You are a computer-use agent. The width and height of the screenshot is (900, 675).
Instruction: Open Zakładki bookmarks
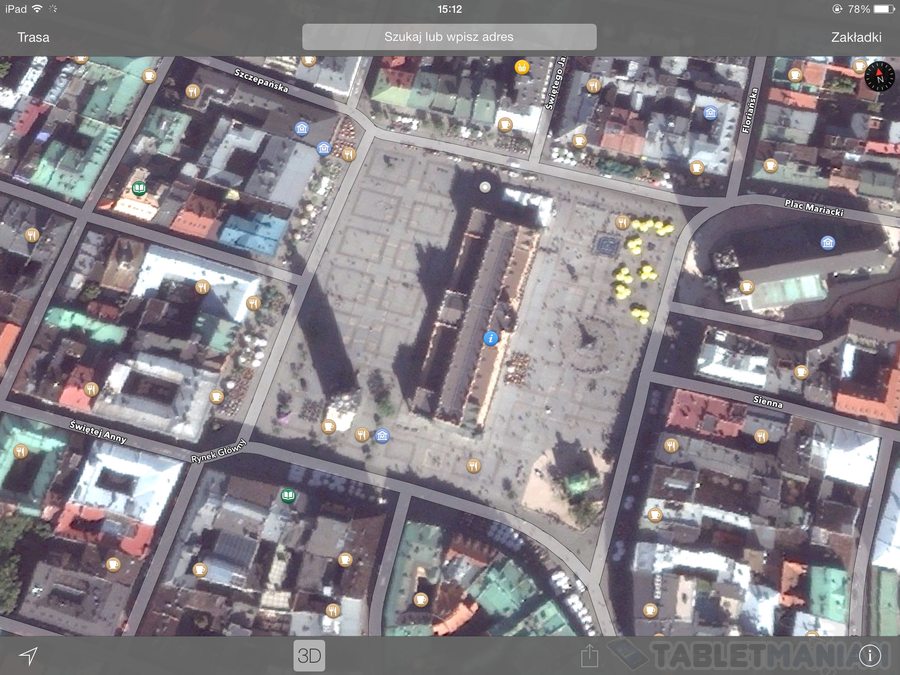click(856, 37)
